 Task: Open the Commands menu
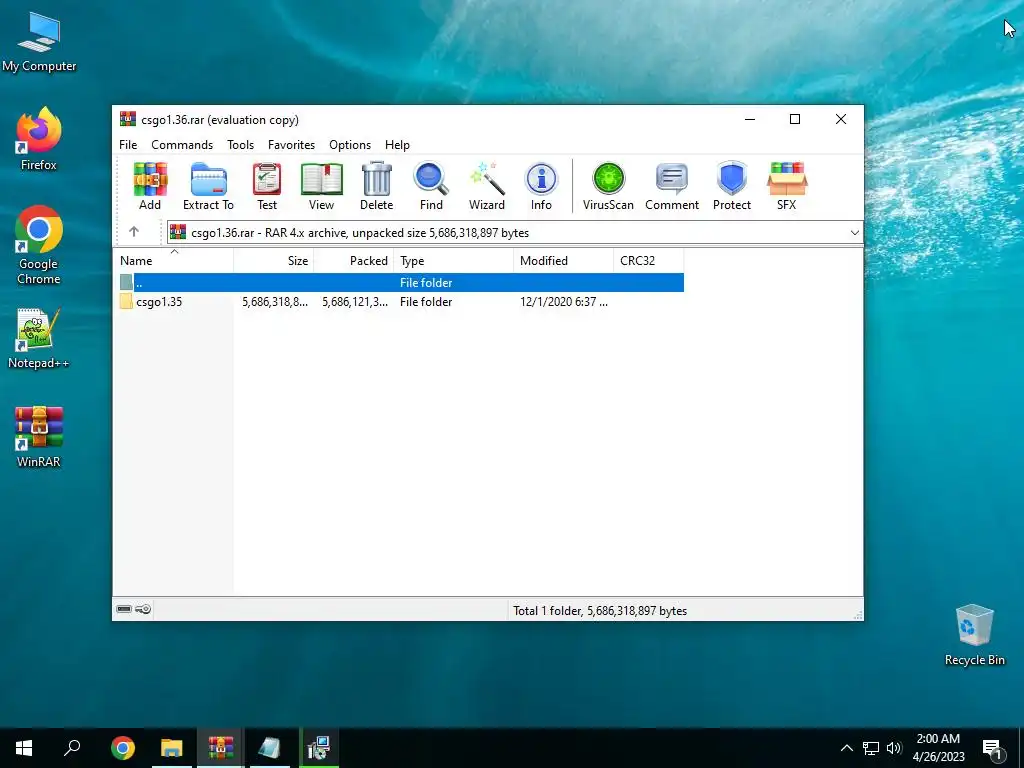click(182, 145)
